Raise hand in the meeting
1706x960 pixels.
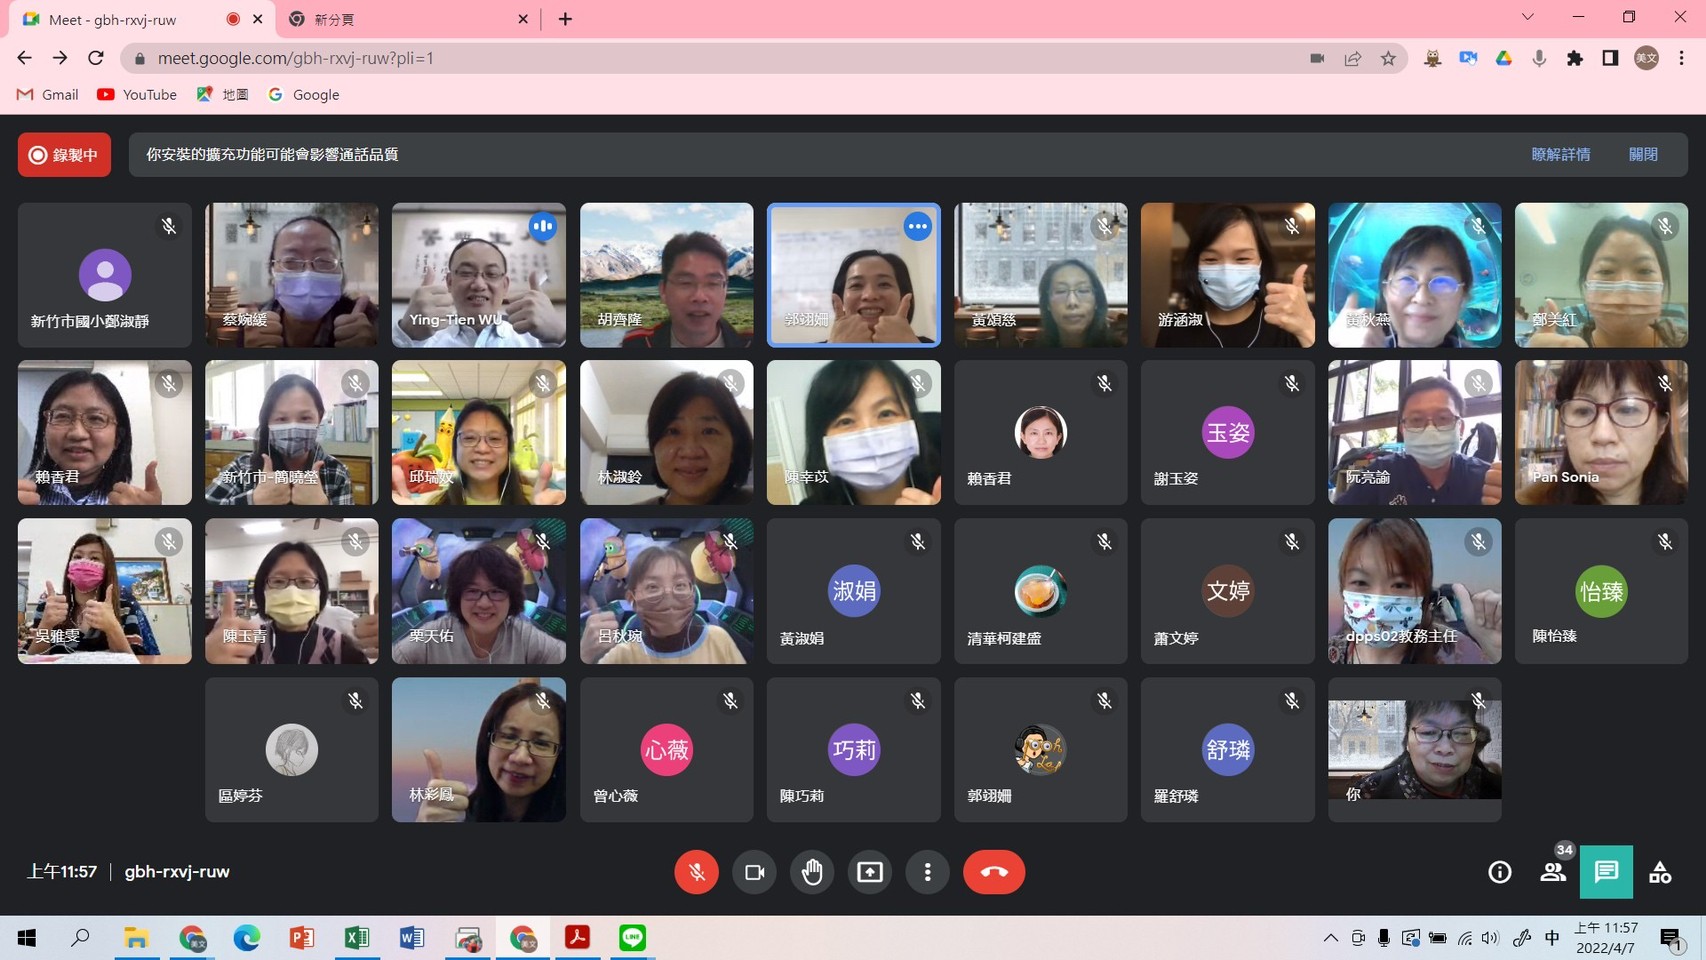tap(812, 872)
